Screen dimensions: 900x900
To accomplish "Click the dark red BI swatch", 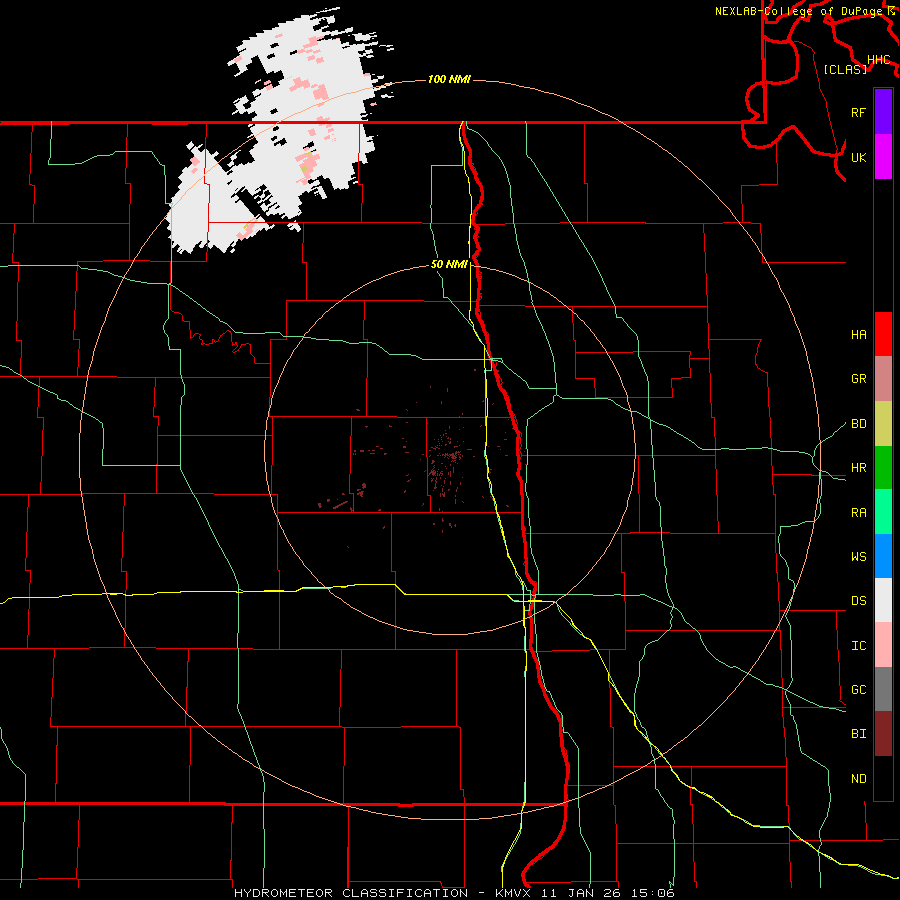I will 883,734.
